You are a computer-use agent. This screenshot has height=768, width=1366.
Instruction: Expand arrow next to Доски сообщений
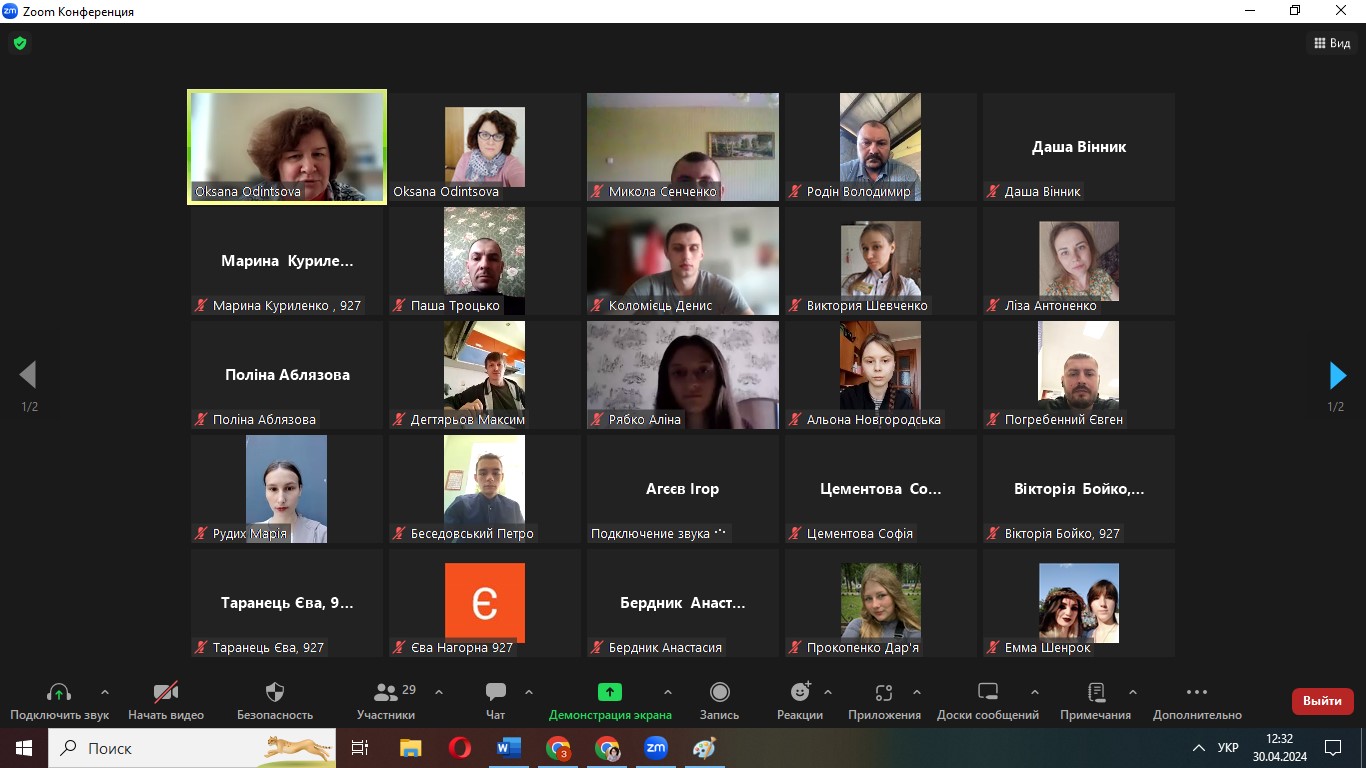click(x=1035, y=692)
